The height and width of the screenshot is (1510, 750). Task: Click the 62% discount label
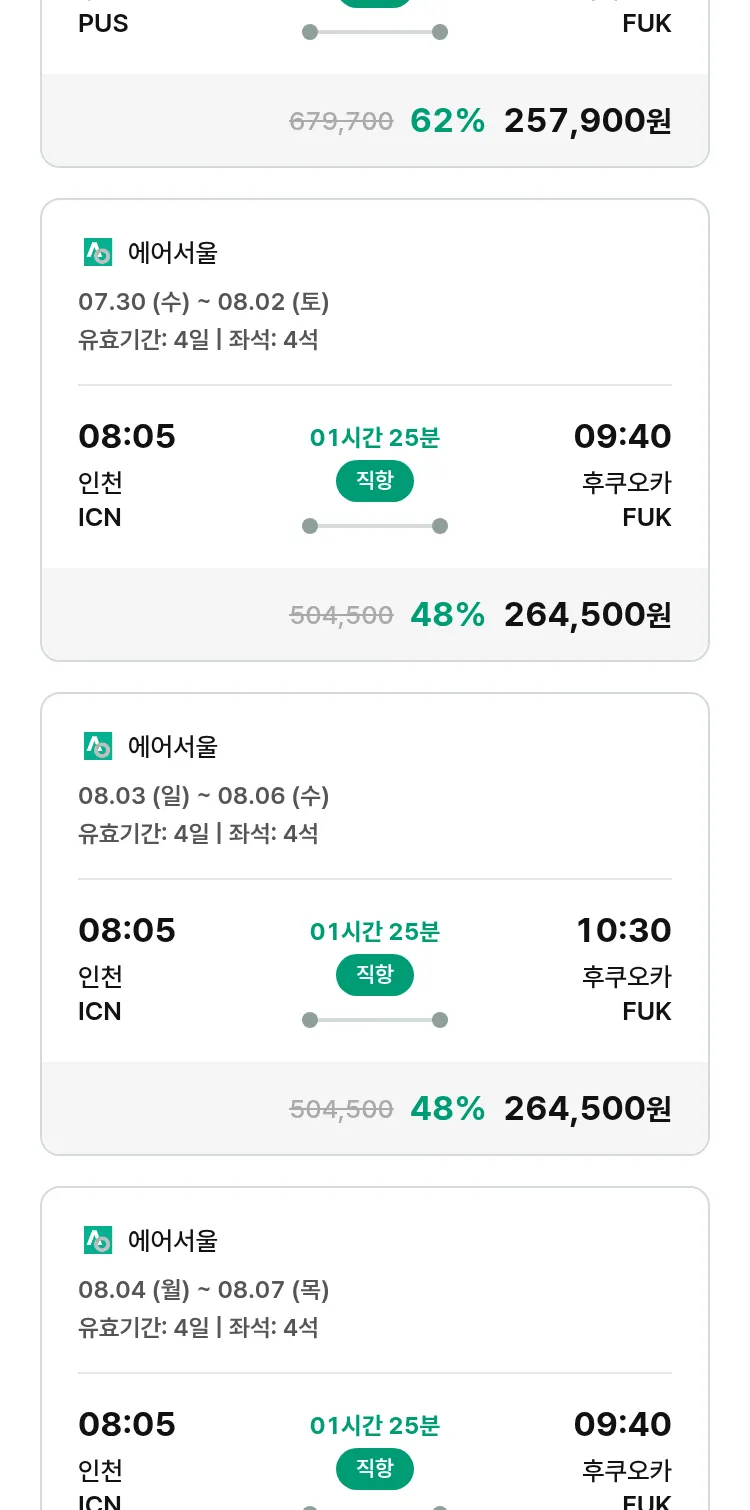click(447, 121)
